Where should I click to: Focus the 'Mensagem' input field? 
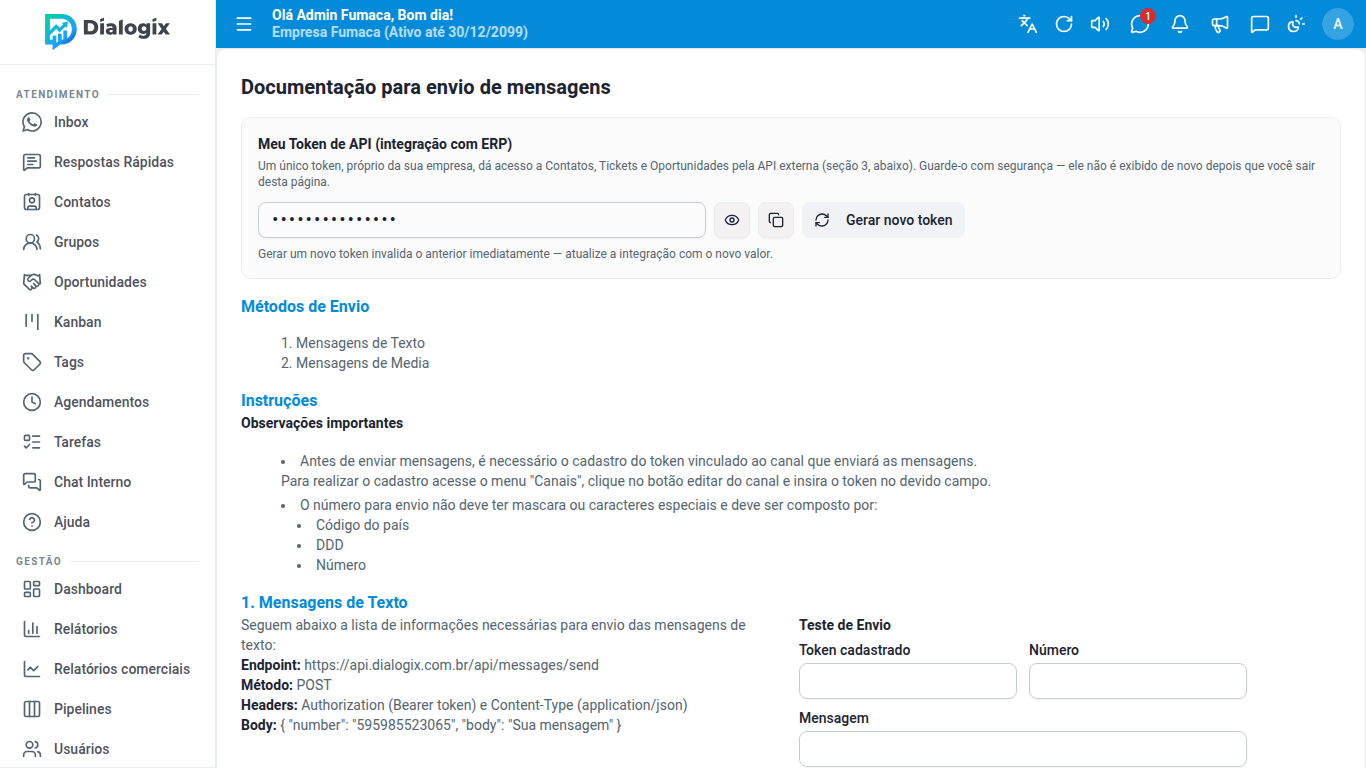[1023, 749]
